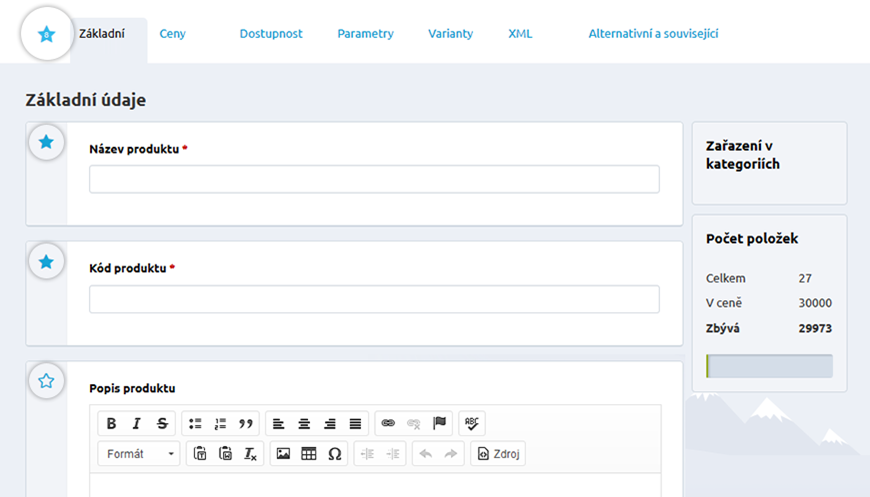Paste from Word icon

[x=225, y=454]
